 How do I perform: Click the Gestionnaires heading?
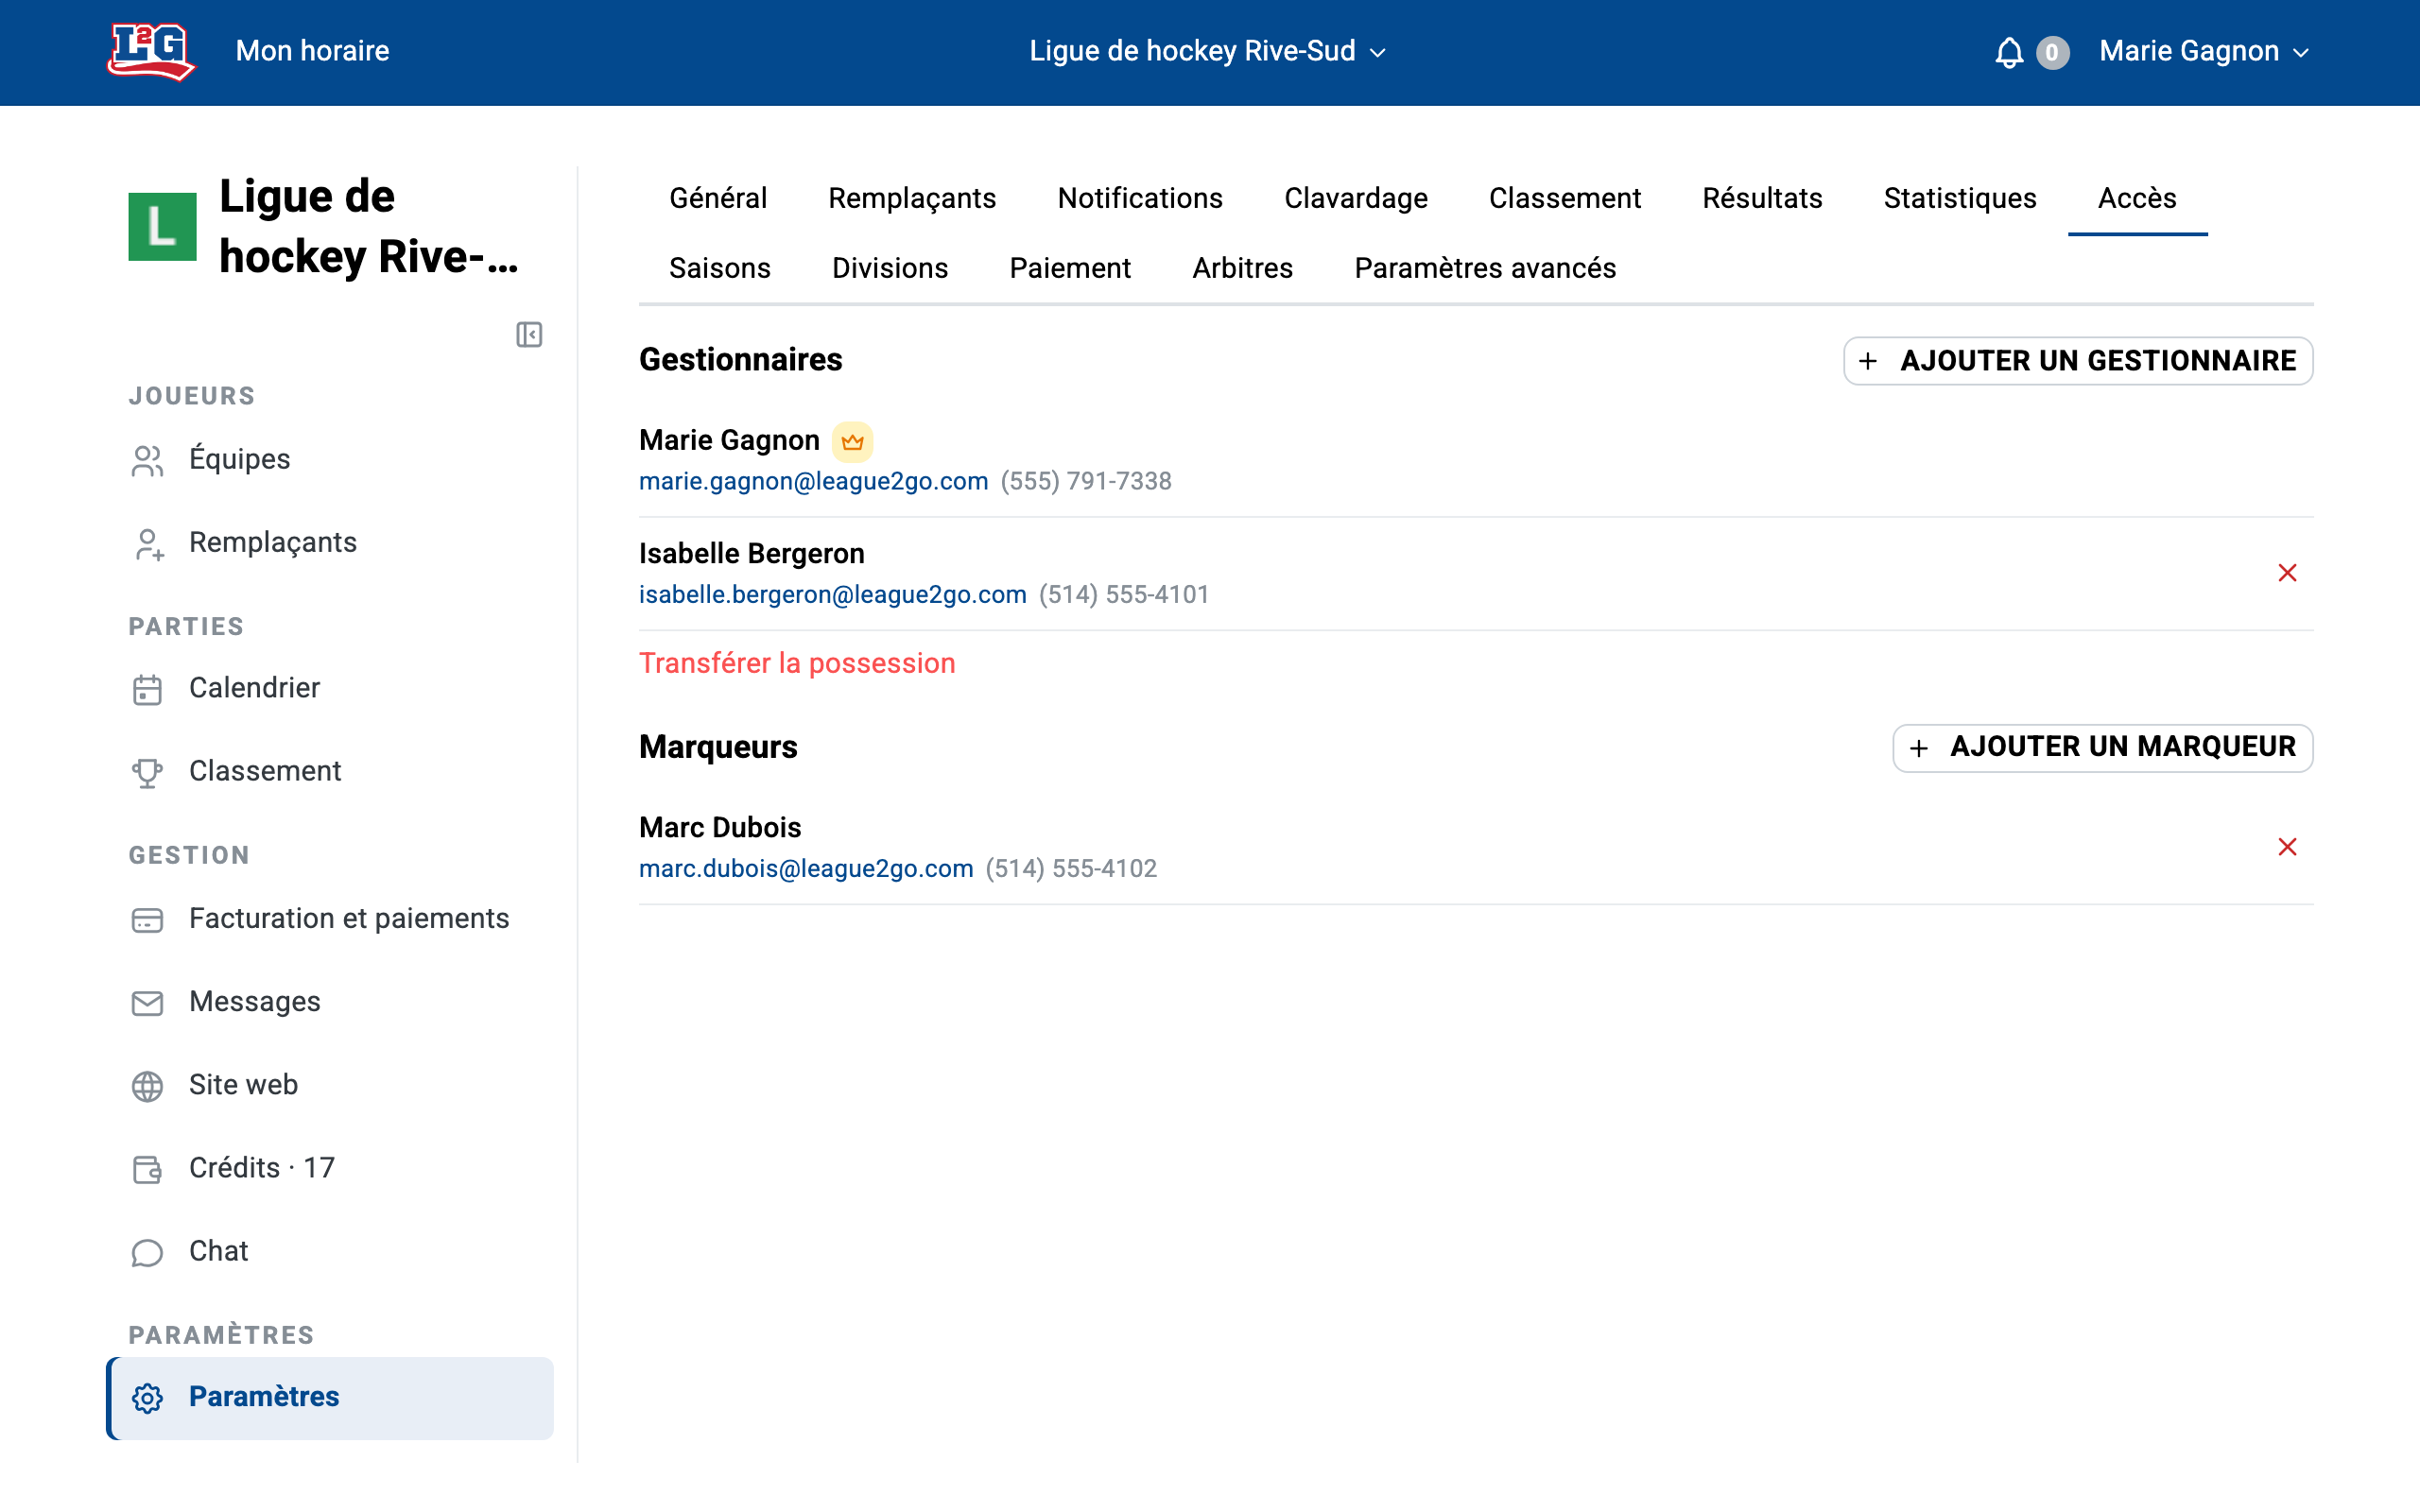[x=740, y=360]
